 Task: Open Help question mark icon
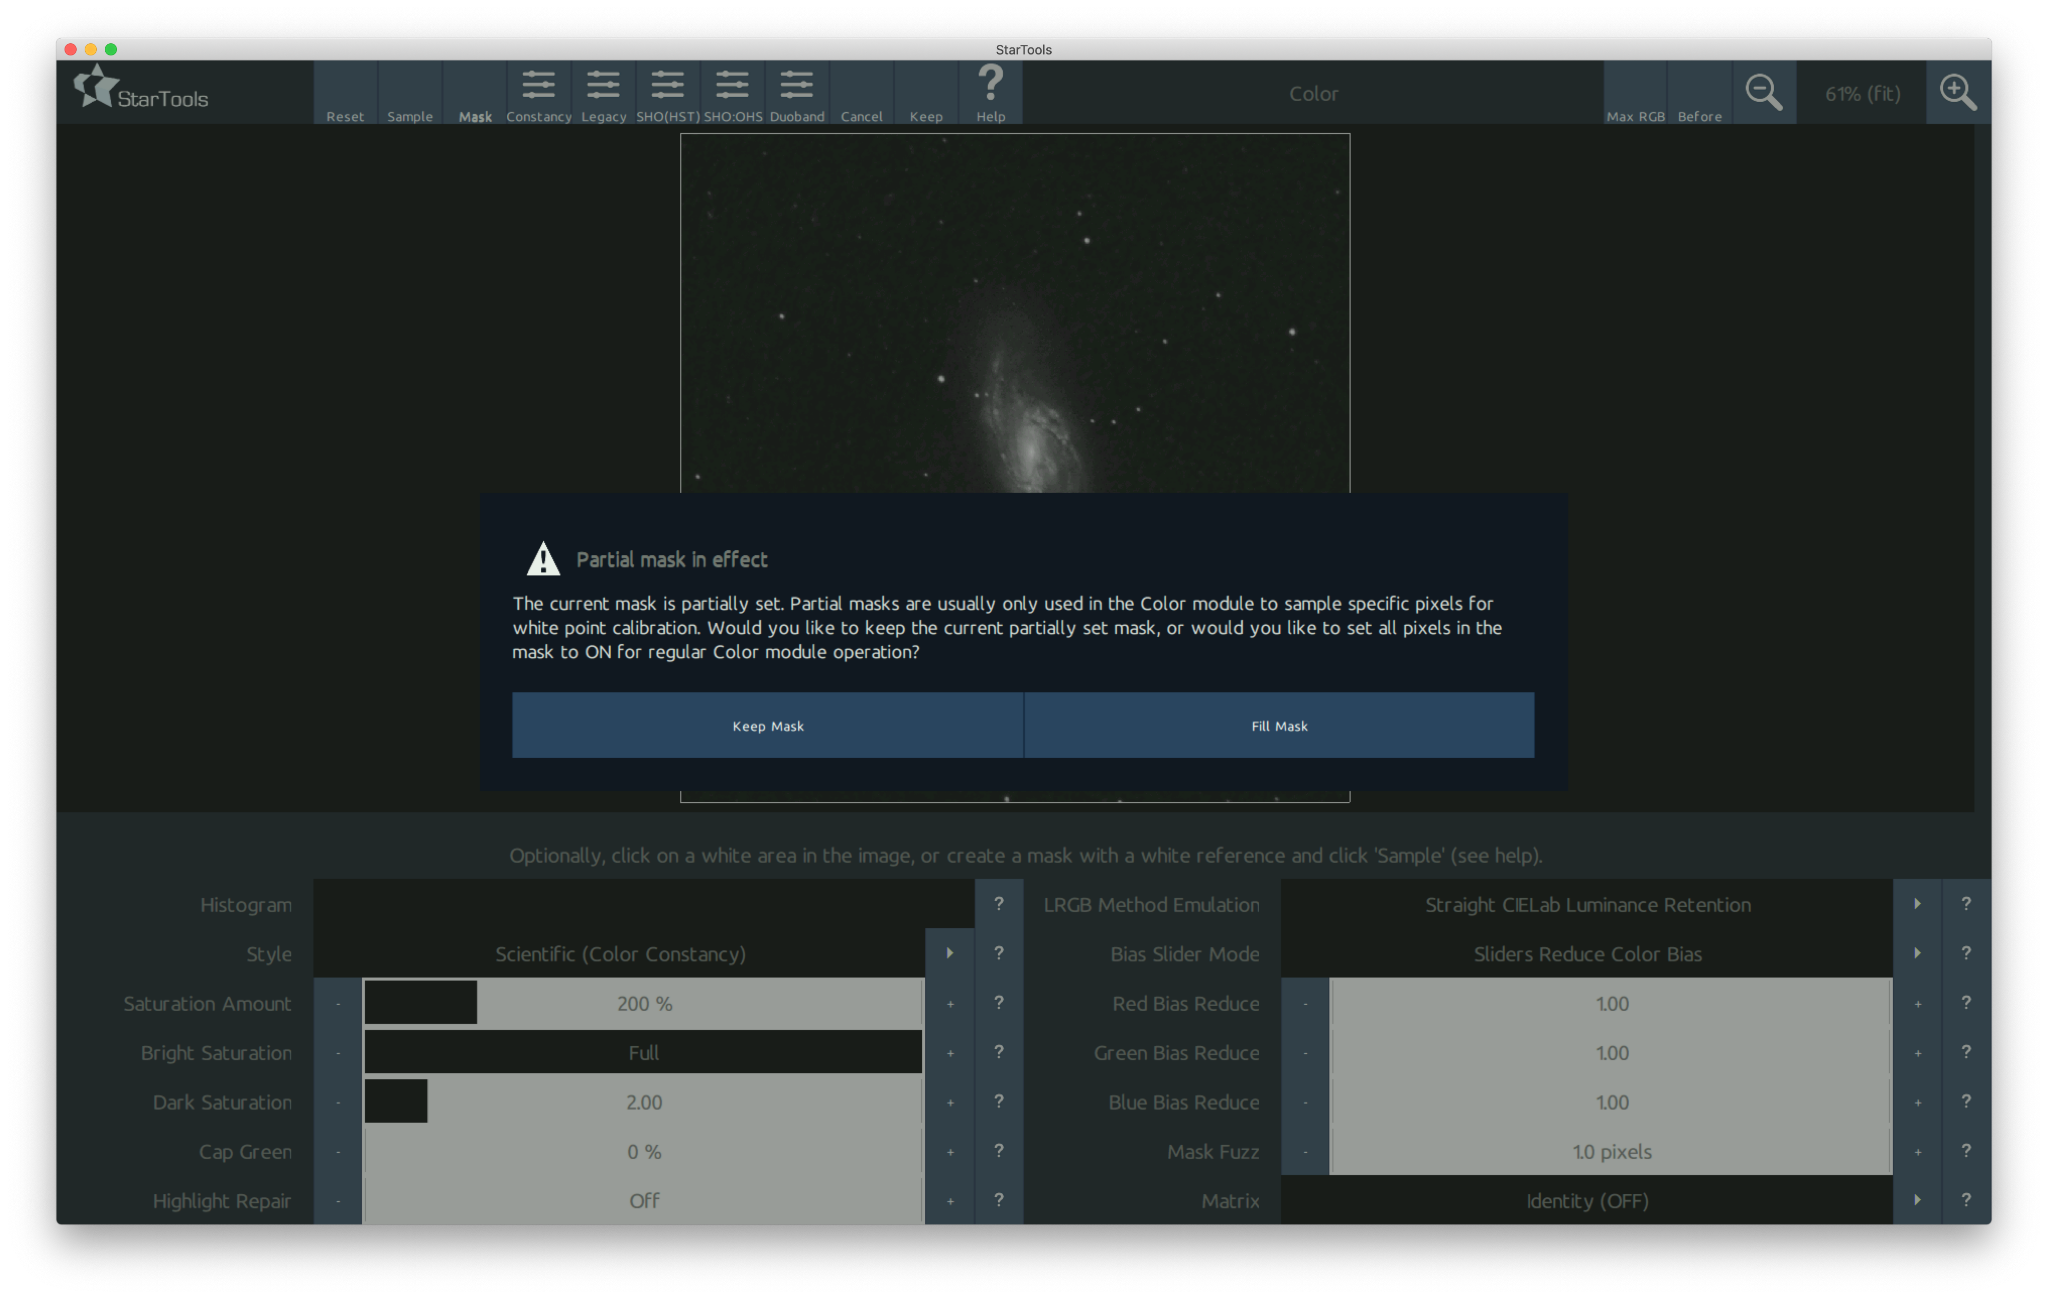click(991, 93)
